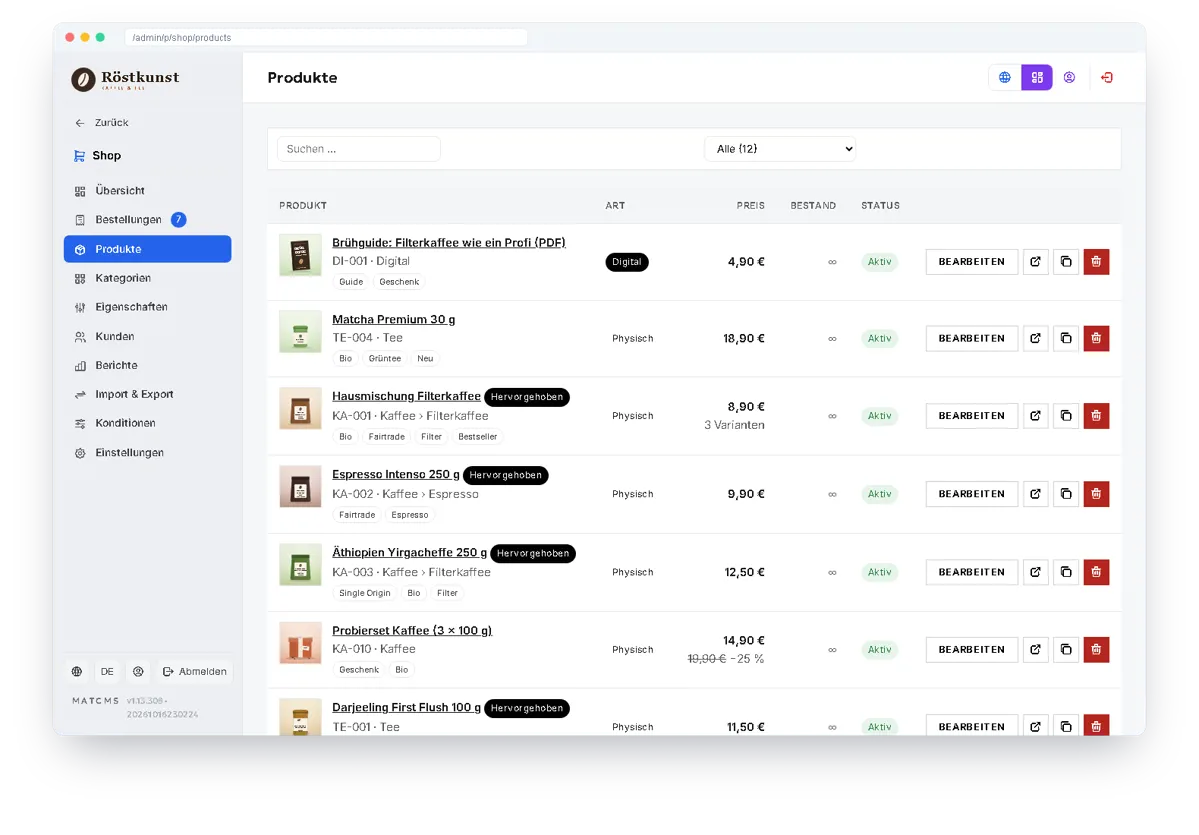
Task: Click the globe icon in top header
Action: [1005, 77]
